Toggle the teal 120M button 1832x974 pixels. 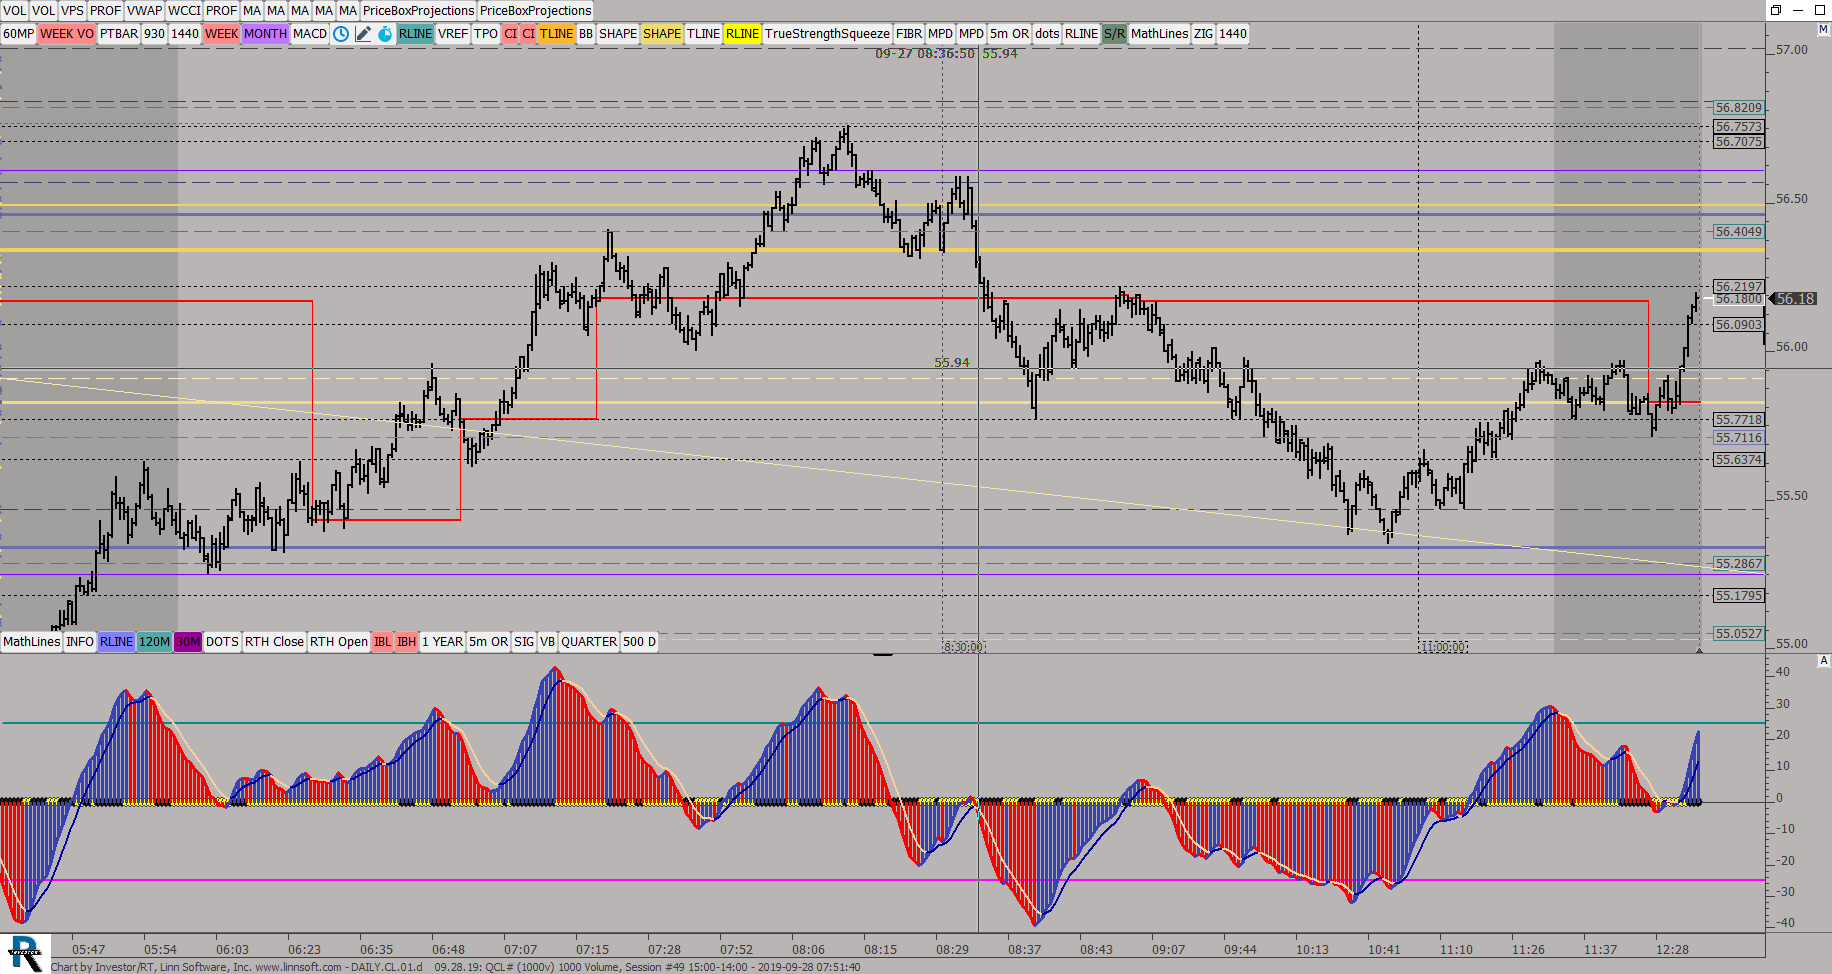click(154, 642)
